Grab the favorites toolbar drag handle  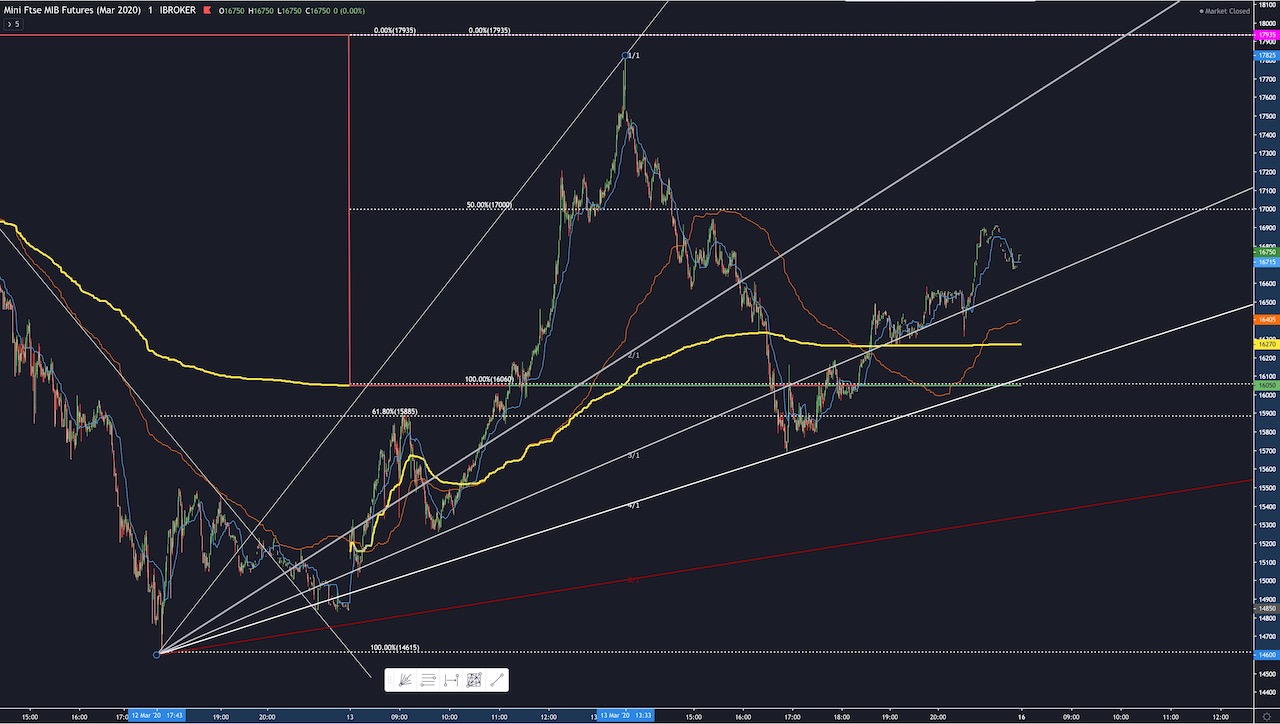pos(391,680)
